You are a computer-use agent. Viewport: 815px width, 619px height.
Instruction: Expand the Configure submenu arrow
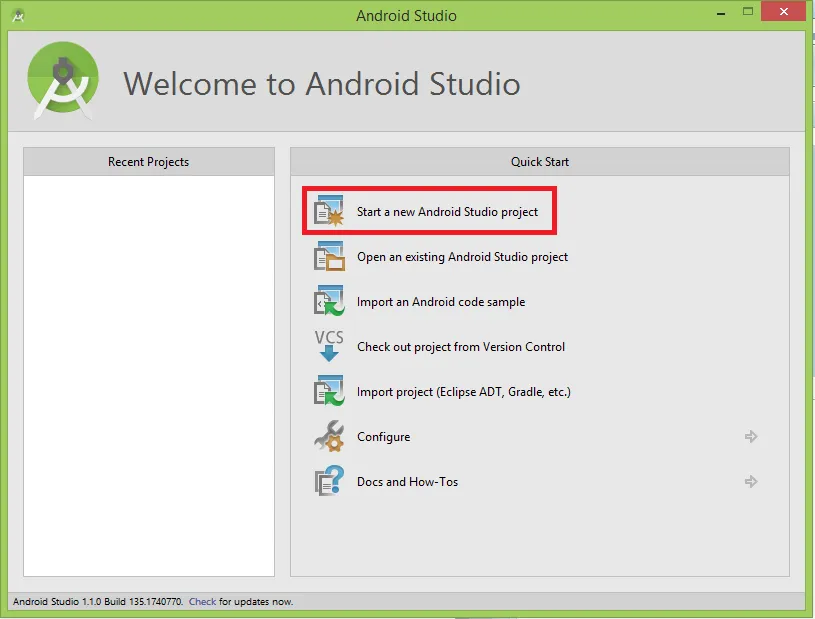tap(751, 437)
